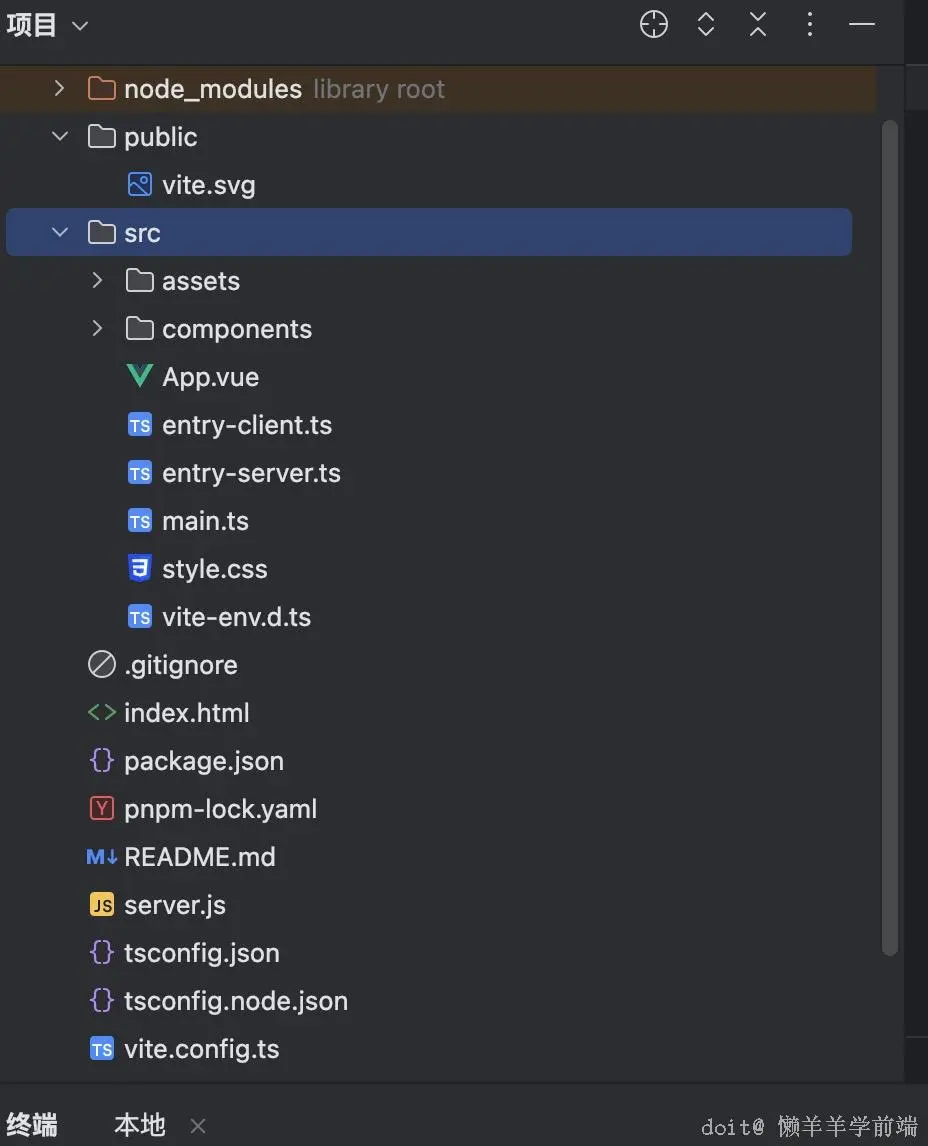Click the Vue icon next to App.vue
The height and width of the screenshot is (1146, 928).
(x=140, y=377)
